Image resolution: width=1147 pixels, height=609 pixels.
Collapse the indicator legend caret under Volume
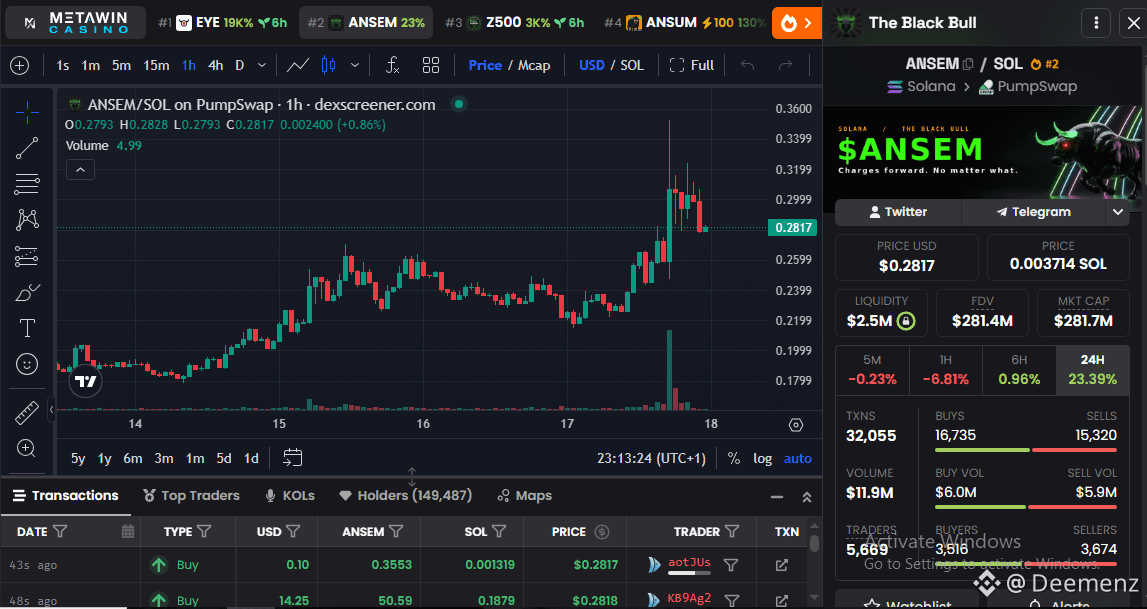tap(80, 170)
